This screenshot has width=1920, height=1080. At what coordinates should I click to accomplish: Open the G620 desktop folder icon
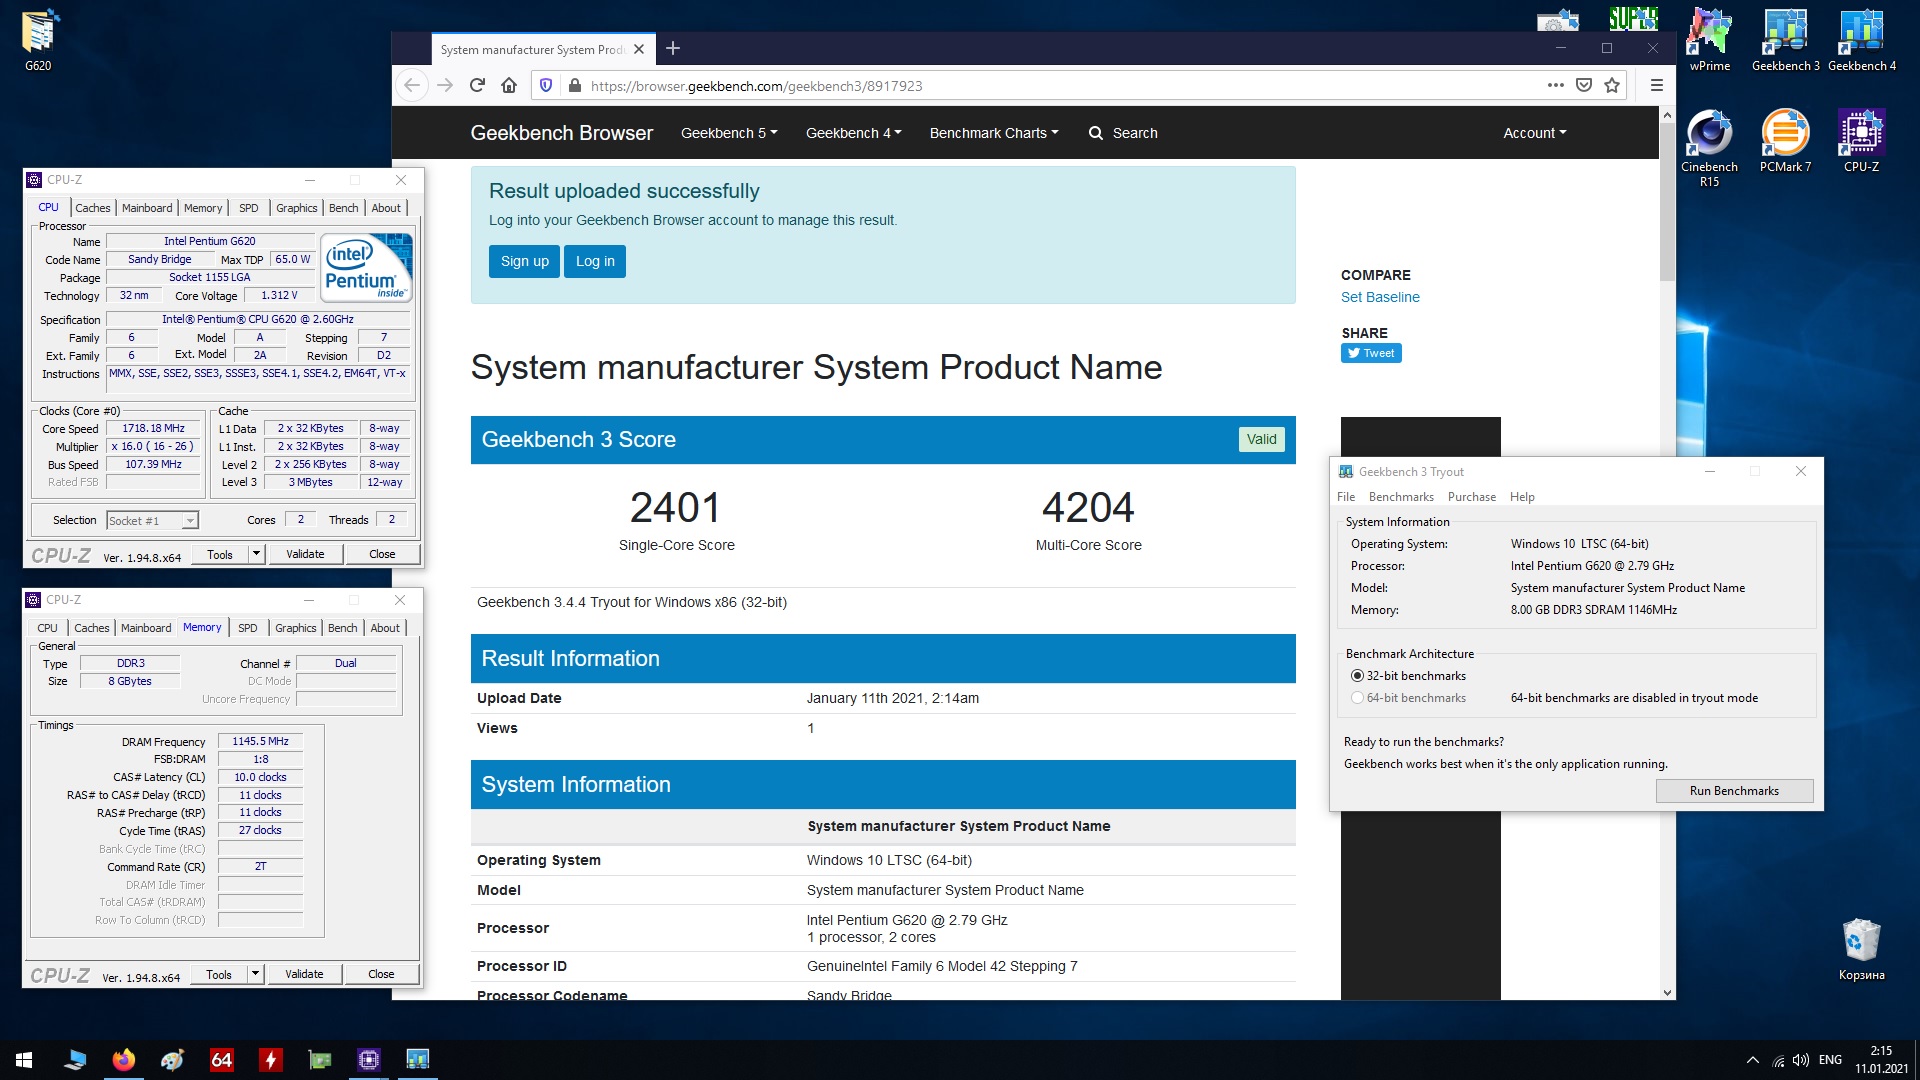click(x=38, y=40)
